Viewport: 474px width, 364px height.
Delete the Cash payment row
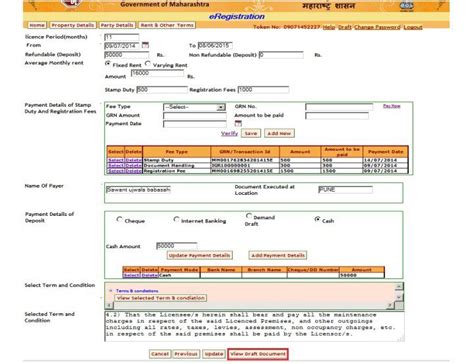pos(150,275)
